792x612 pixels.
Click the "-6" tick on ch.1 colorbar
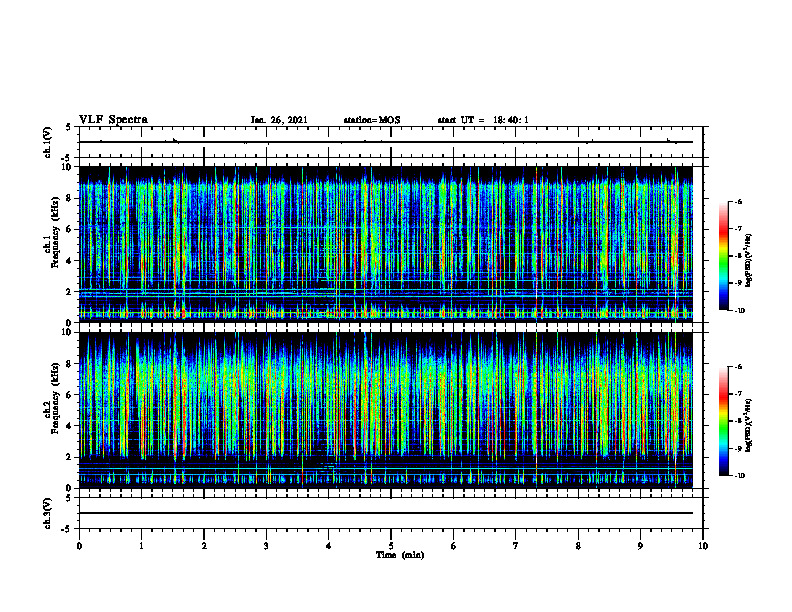[x=738, y=201]
